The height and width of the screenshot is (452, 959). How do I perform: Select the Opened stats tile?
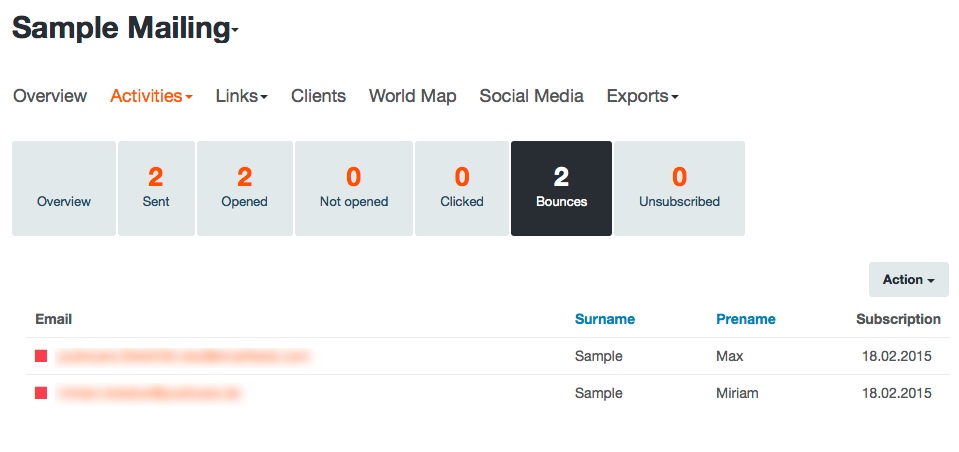tap(244, 188)
